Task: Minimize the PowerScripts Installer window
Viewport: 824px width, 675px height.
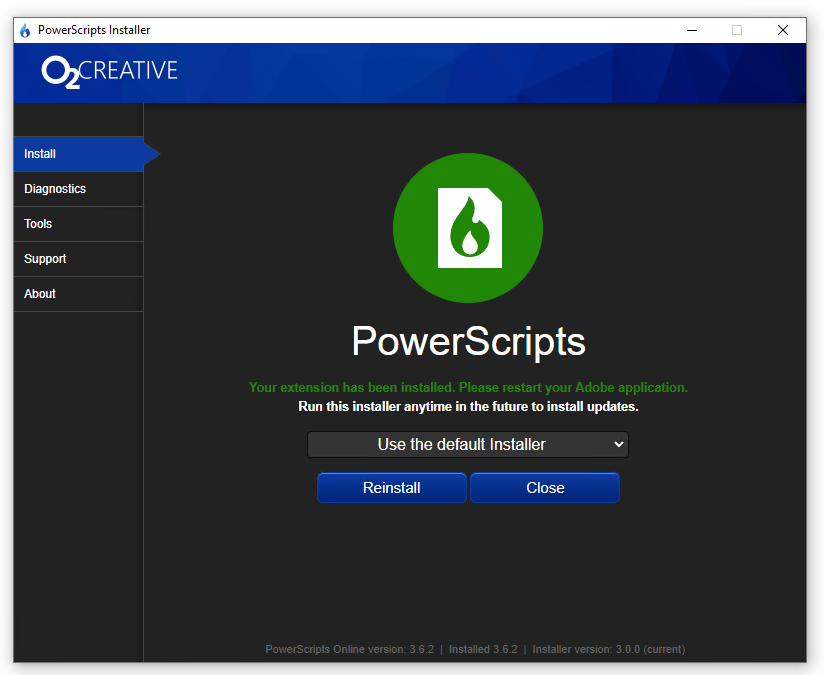Action: (692, 30)
